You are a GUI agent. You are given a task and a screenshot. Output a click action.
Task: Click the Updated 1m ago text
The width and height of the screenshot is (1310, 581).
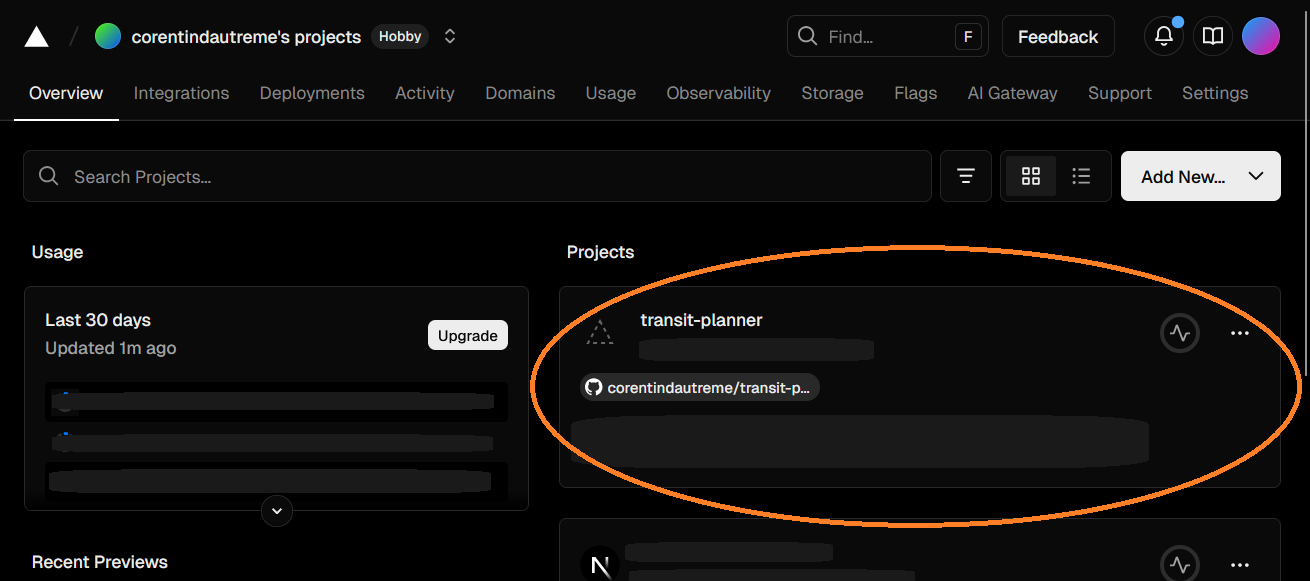point(111,348)
